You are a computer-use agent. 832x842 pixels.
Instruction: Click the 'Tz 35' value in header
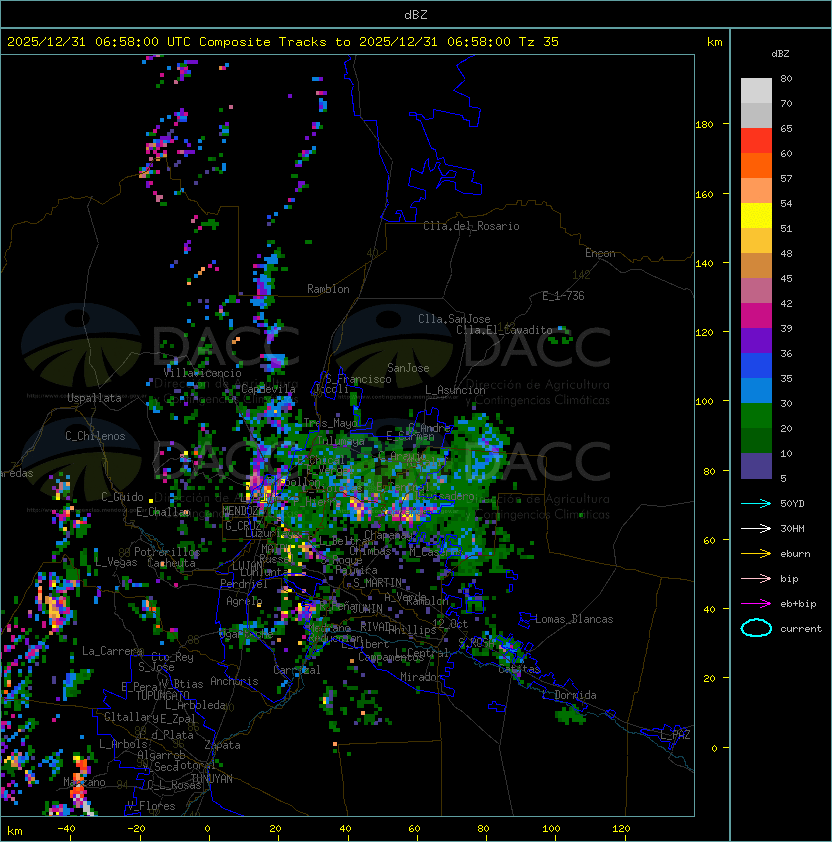click(x=539, y=42)
